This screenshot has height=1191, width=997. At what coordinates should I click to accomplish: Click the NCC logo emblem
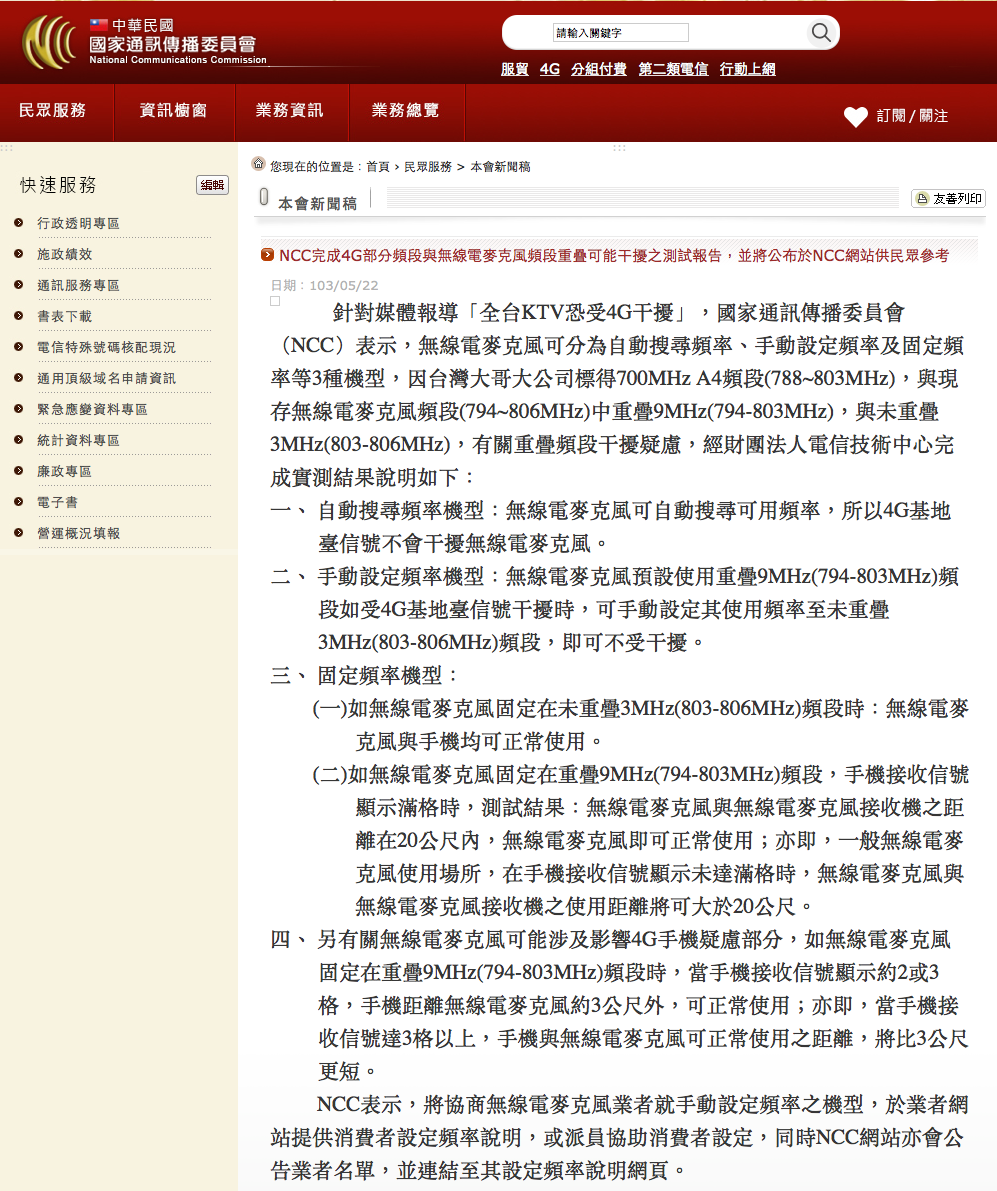coord(49,42)
